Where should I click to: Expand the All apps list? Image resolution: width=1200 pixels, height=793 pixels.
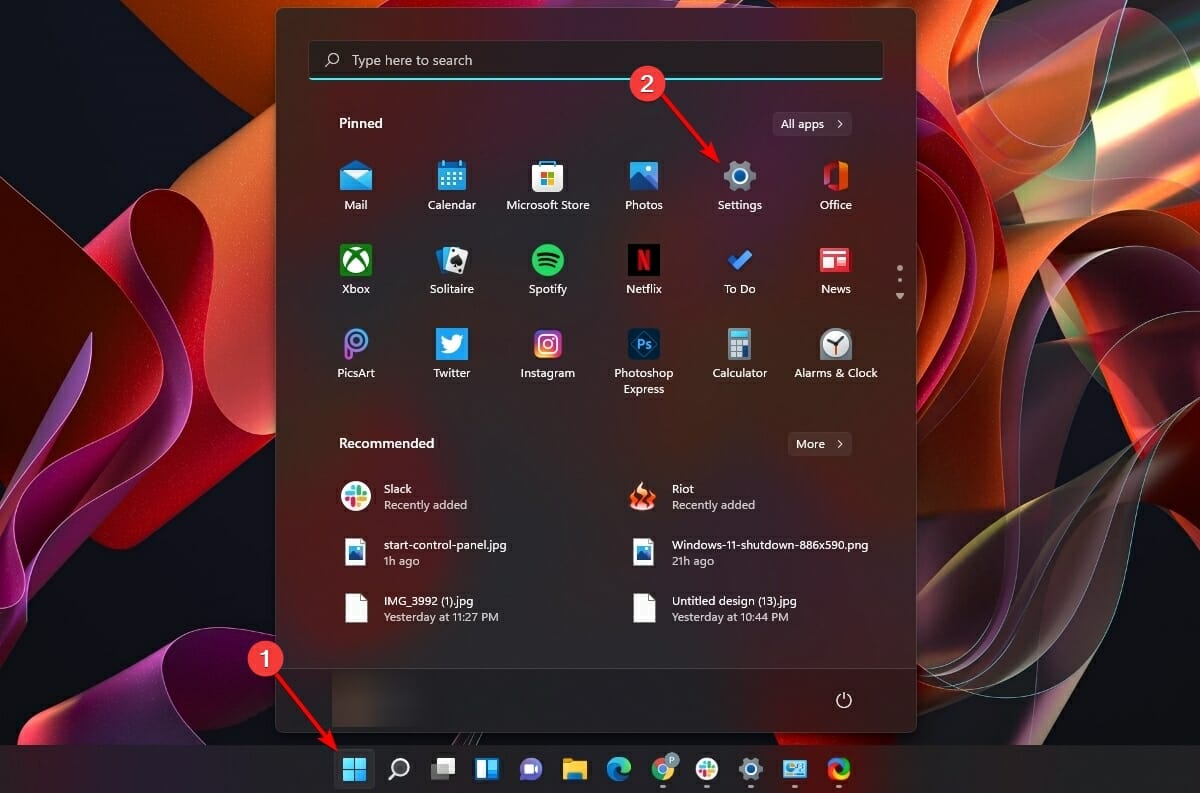pos(812,124)
